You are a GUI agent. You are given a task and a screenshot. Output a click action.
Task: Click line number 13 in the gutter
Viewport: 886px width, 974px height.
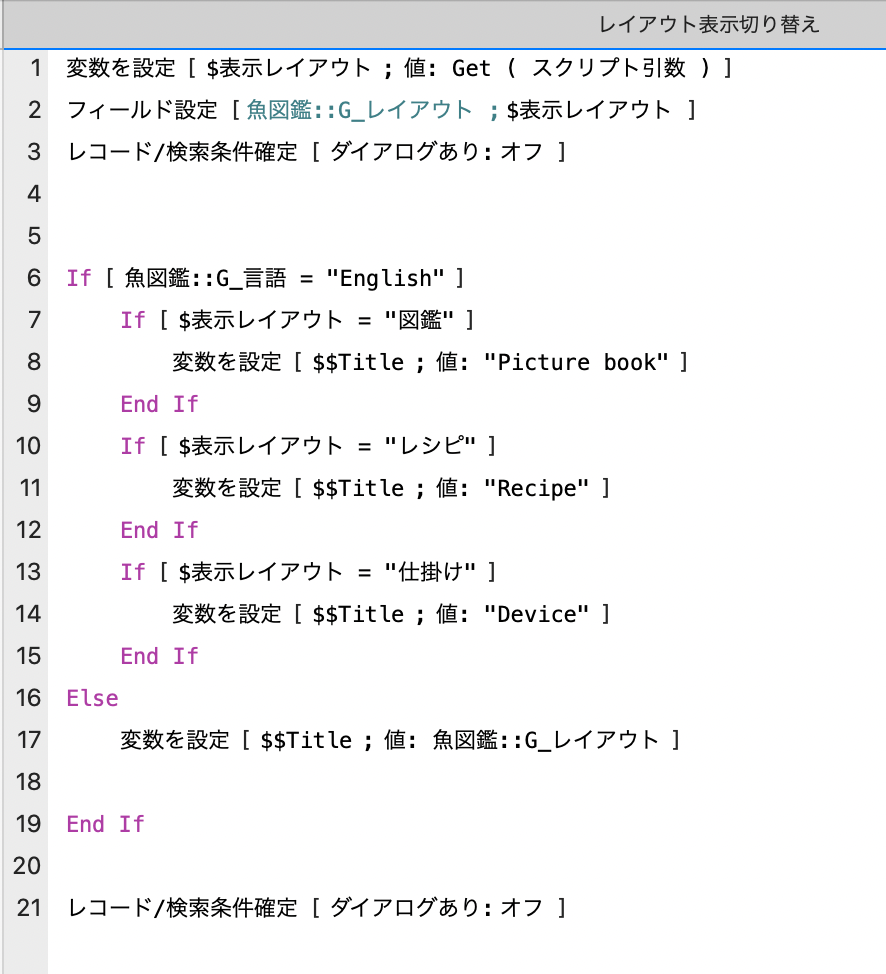28,571
